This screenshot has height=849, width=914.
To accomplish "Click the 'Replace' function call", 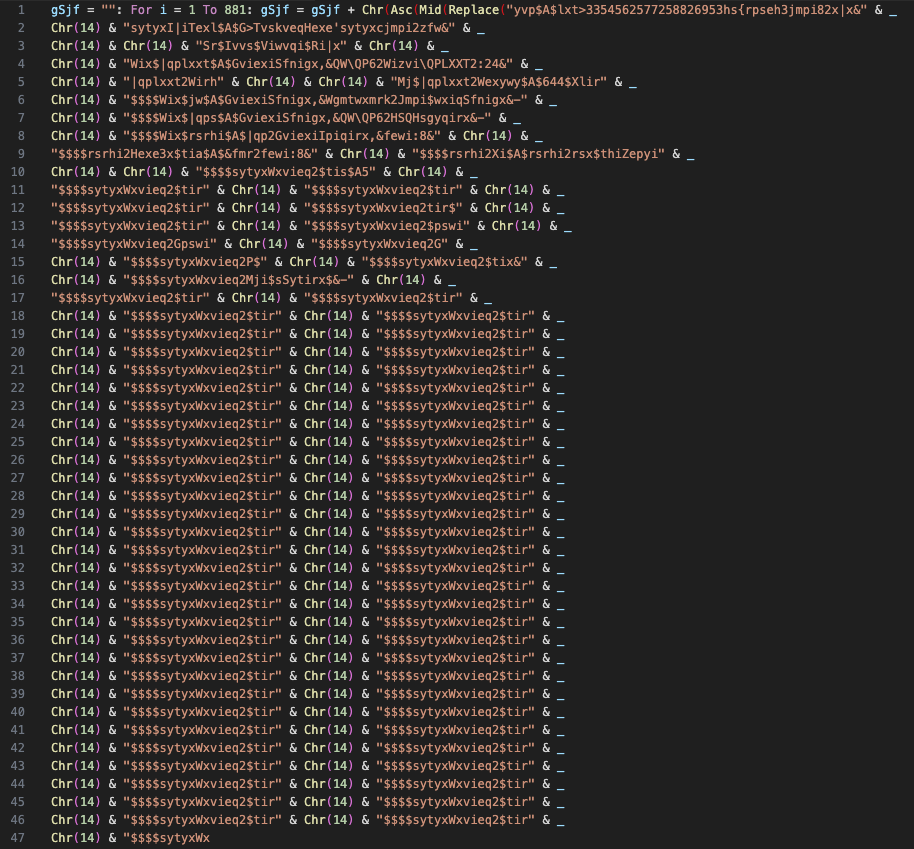I will point(473,10).
